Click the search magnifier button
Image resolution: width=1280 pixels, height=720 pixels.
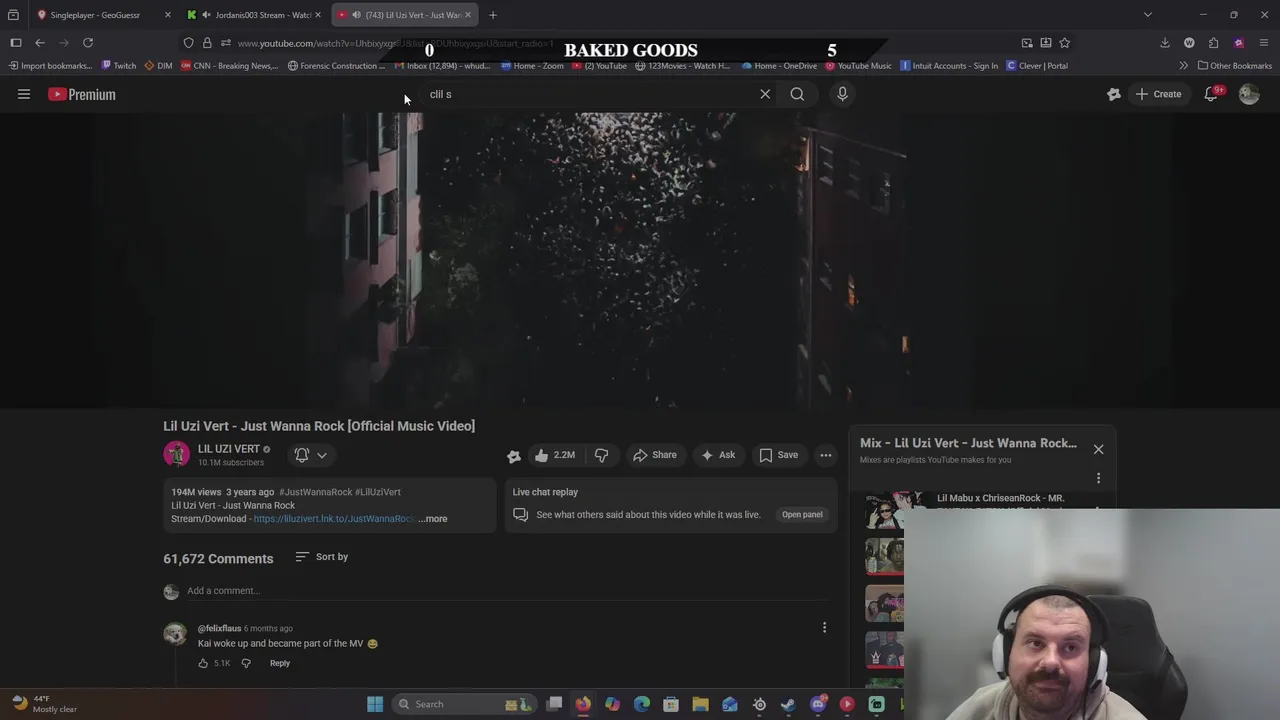pos(797,94)
